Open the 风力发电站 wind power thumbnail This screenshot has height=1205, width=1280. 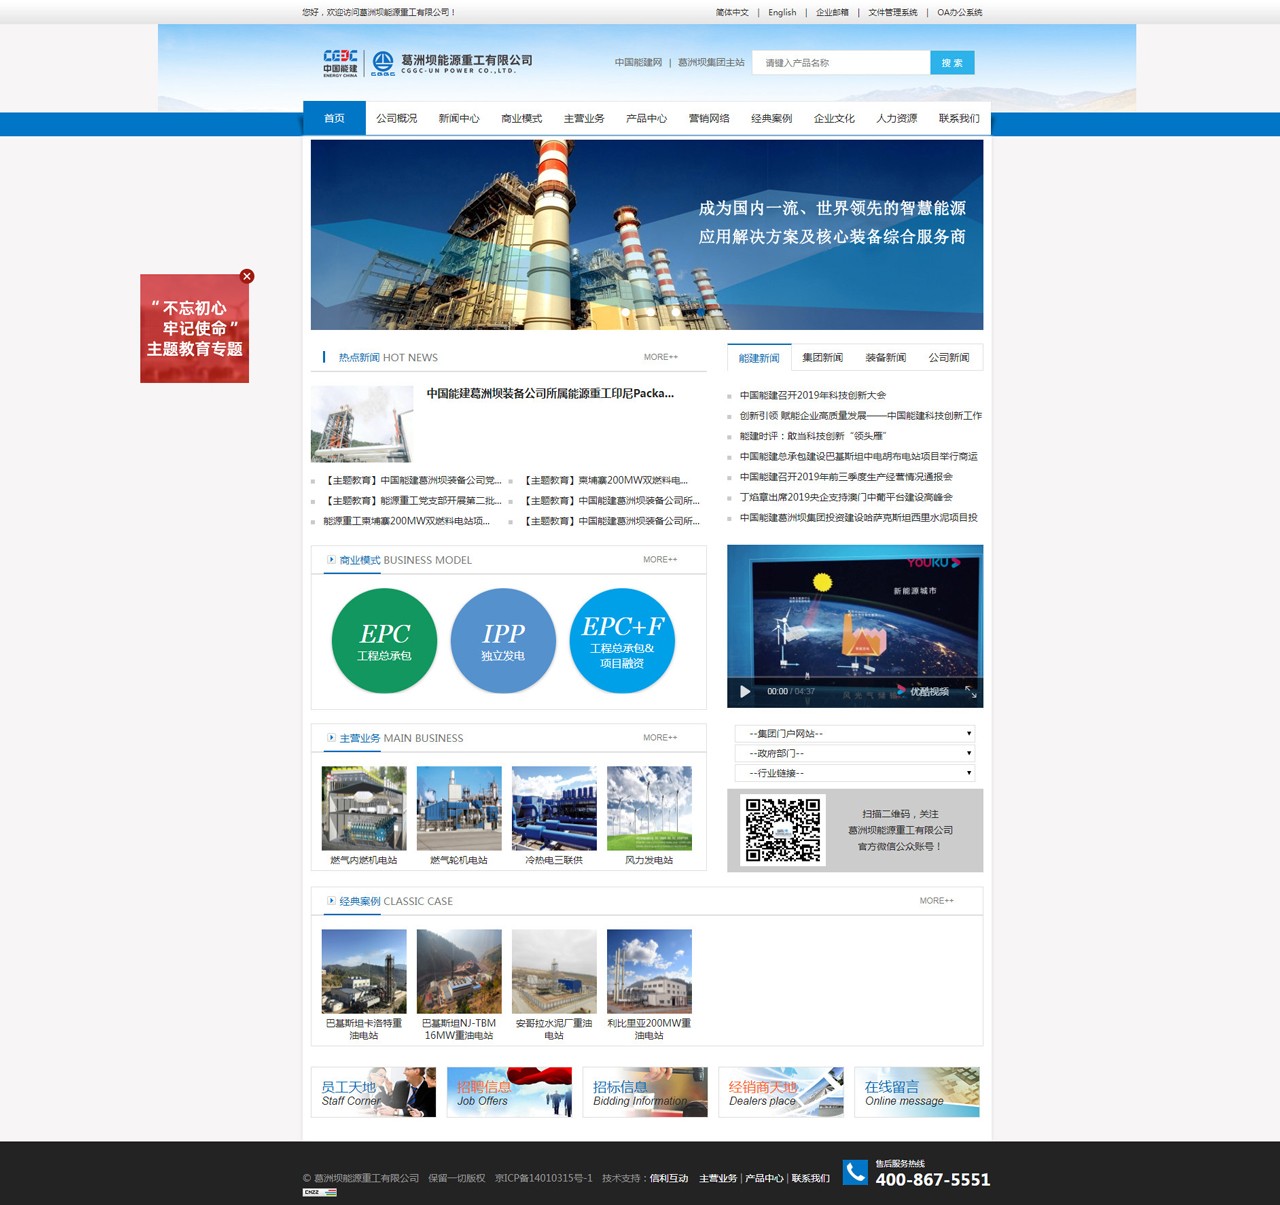[x=649, y=809]
